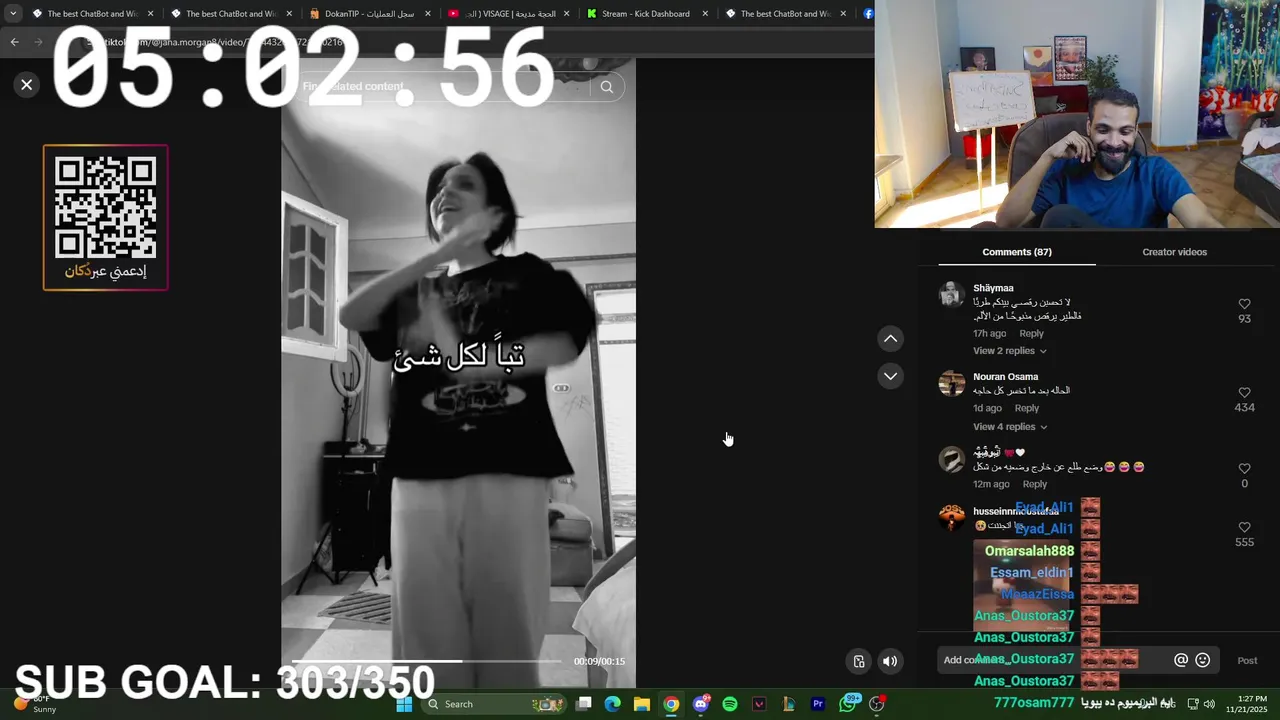Switch to Stream - Kick Dashboard tab
This screenshot has height=720, width=1280.
point(647,14)
